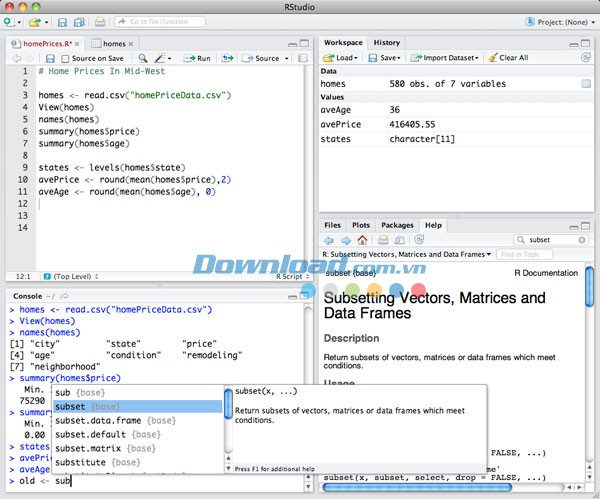Open the Source button dropdown arrow
This screenshot has height=499, width=600.
pos(286,59)
